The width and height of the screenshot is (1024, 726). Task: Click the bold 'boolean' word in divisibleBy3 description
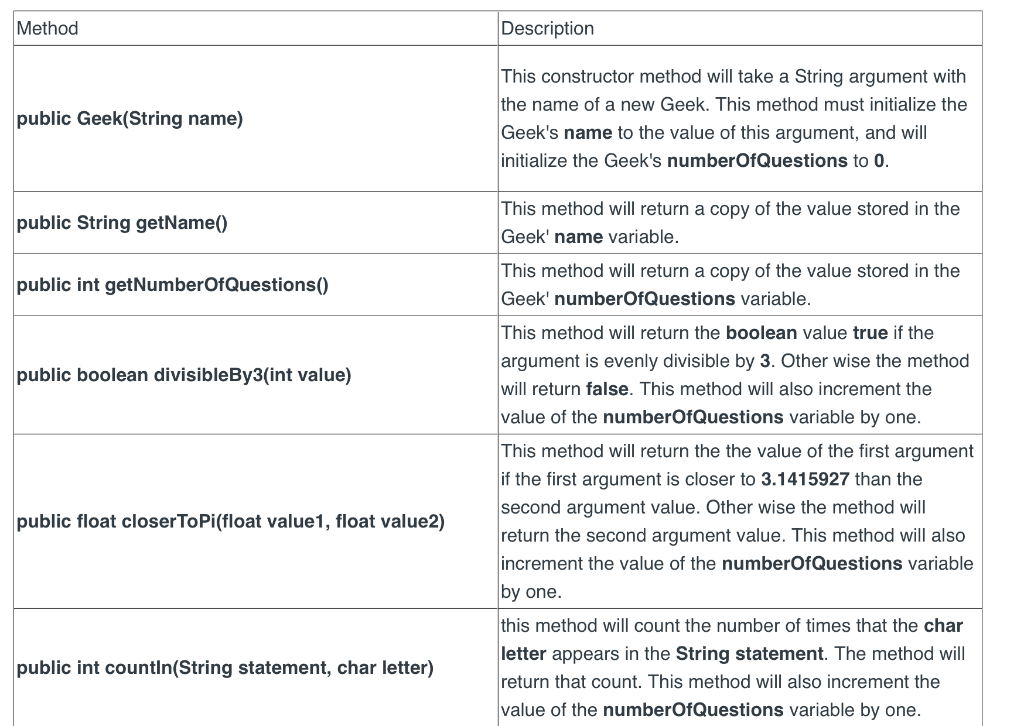tap(761, 333)
